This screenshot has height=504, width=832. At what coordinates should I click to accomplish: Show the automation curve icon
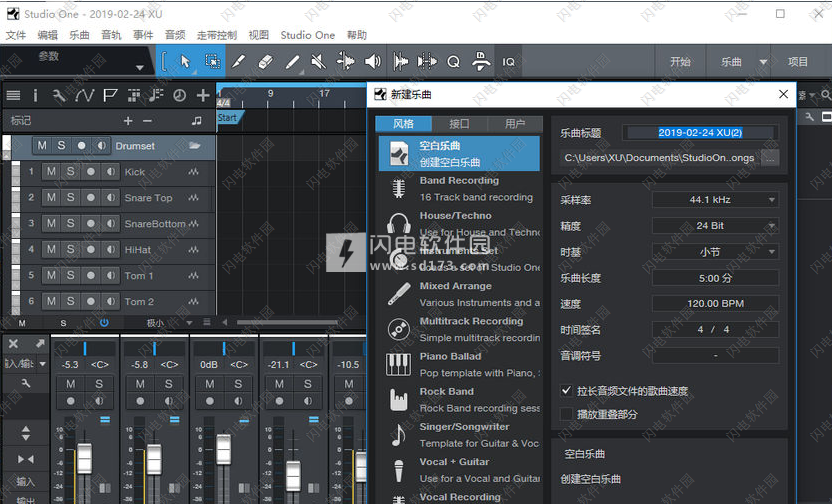point(84,95)
